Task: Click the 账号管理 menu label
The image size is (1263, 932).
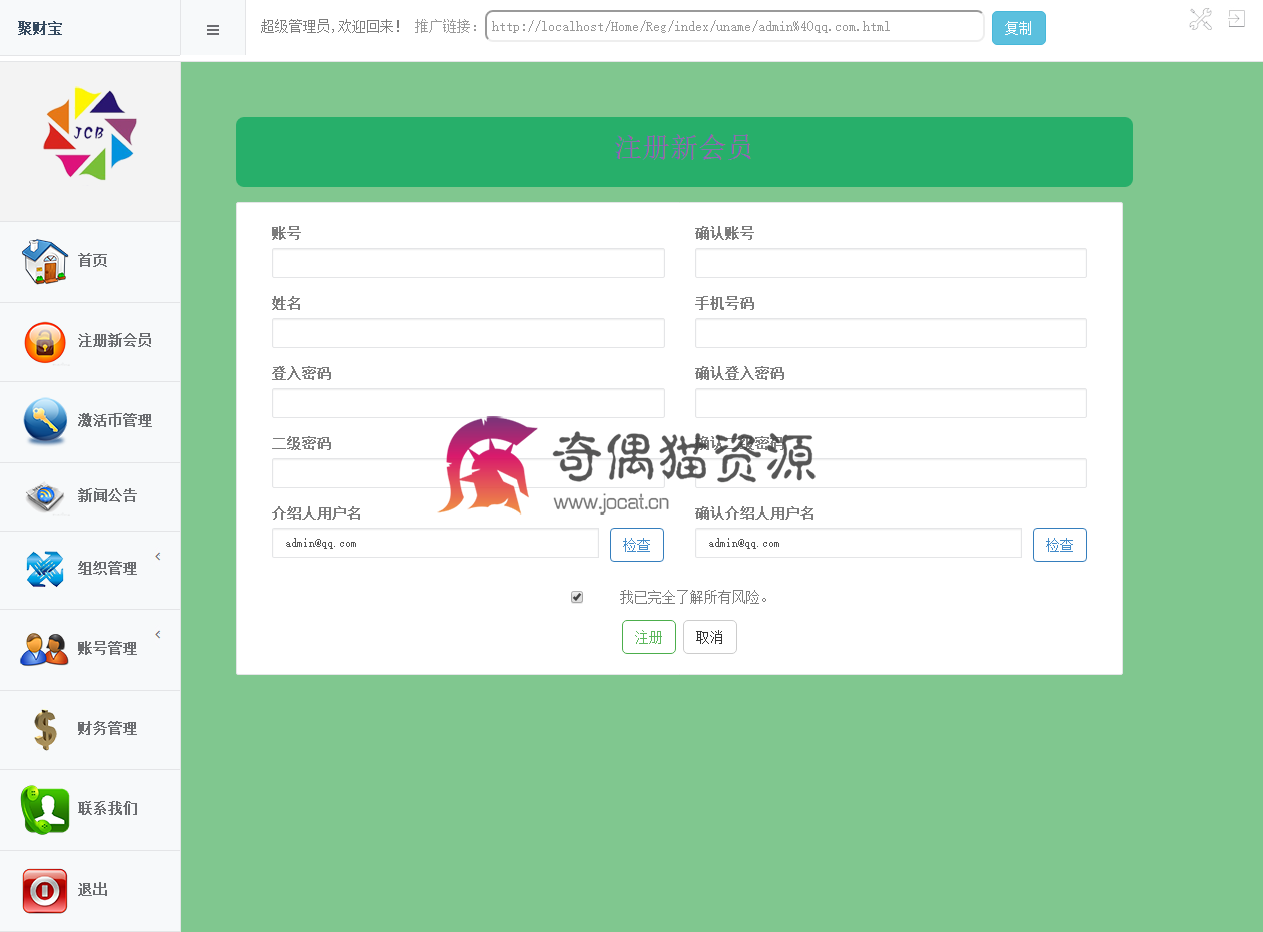Action: [x=108, y=649]
